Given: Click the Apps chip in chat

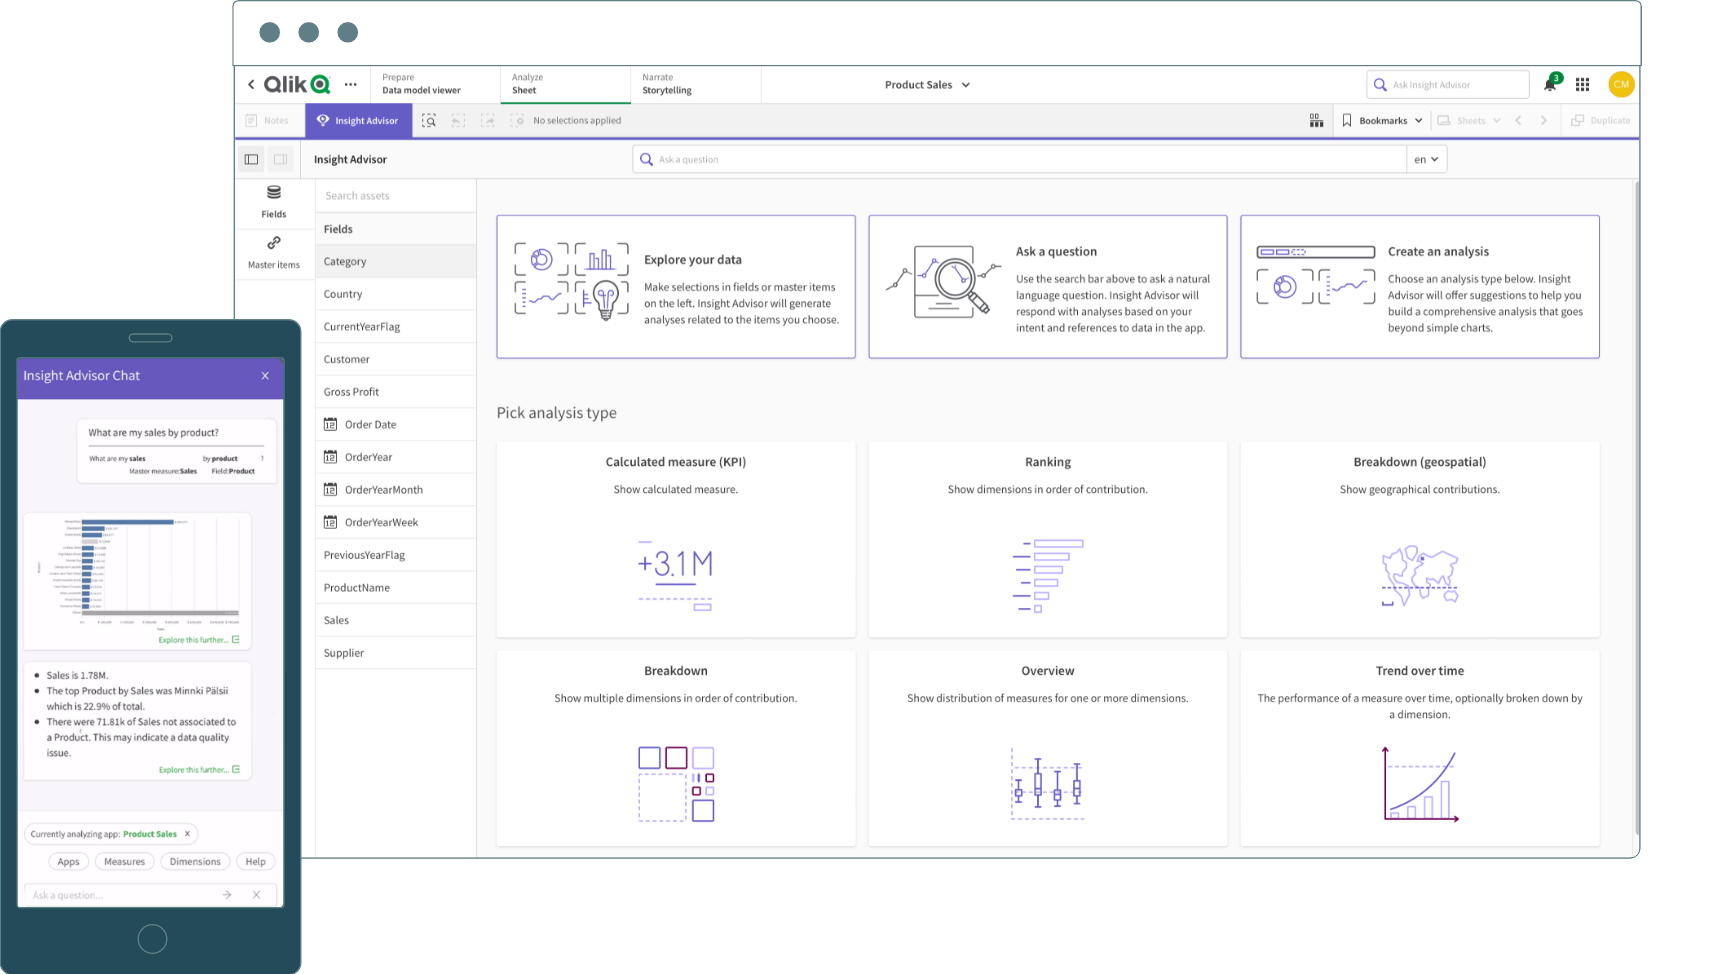Looking at the screenshot, I should [x=68, y=862].
